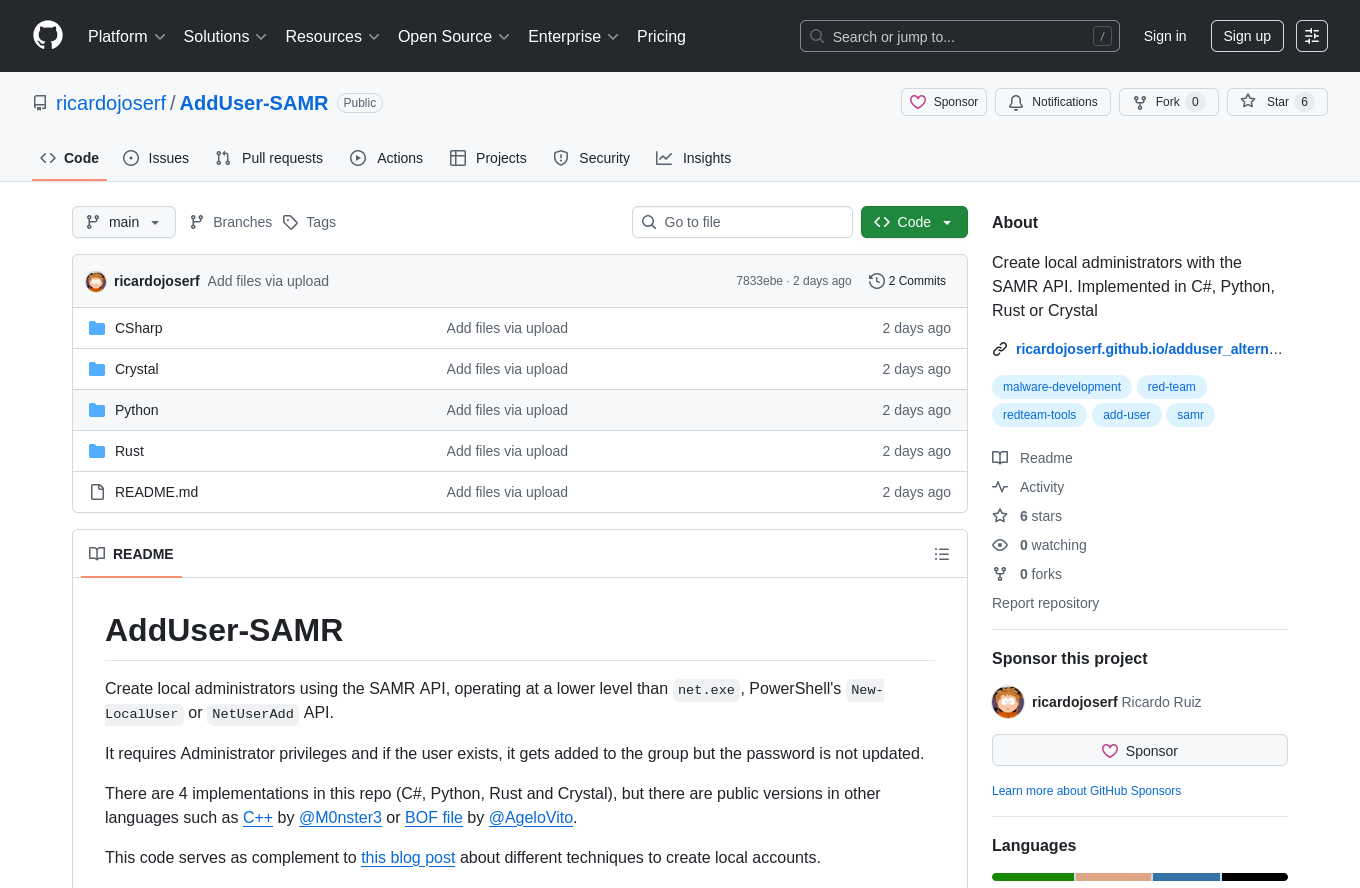This screenshot has height=888, width=1360.
Task: Click the Sign up button
Action: point(1246,36)
